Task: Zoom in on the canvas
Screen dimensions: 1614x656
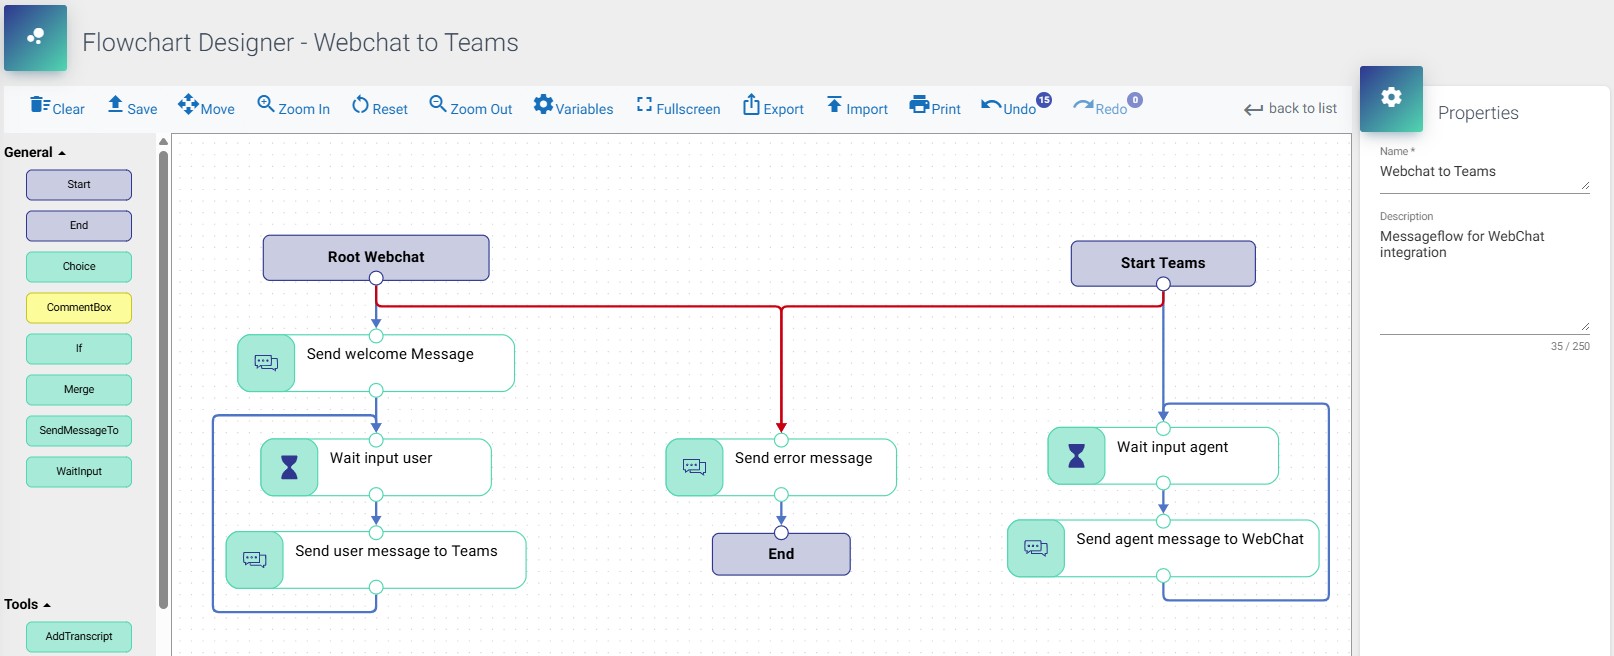Action: (293, 107)
